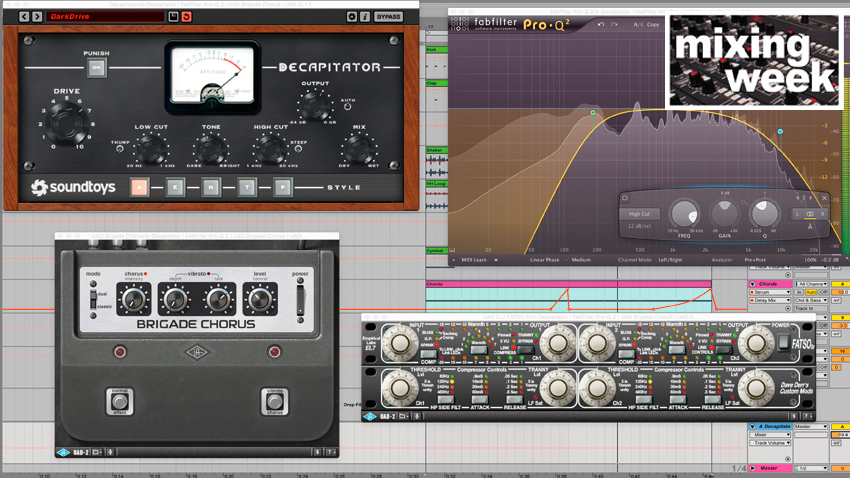Screen dimensions: 850x478
Task: Toggle the AUTO output switch
Action: 347,107
